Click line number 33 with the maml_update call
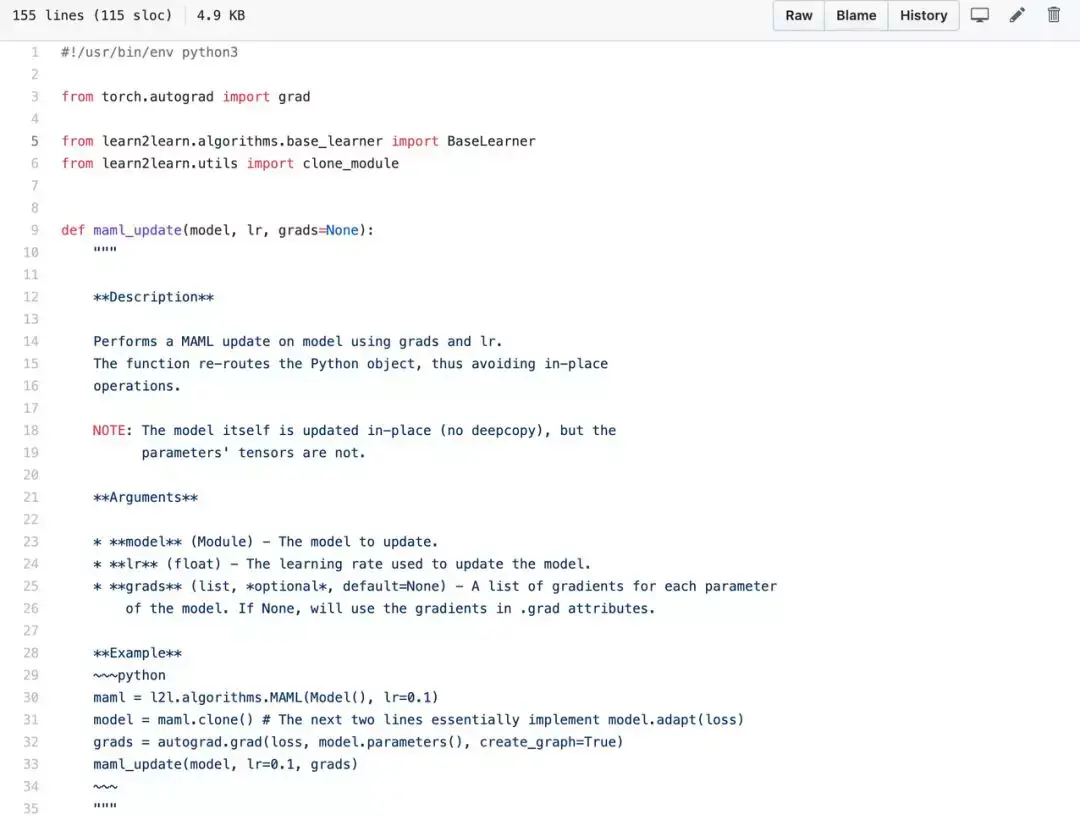The height and width of the screenshot is (820, 1080). [x=31, y=764]
